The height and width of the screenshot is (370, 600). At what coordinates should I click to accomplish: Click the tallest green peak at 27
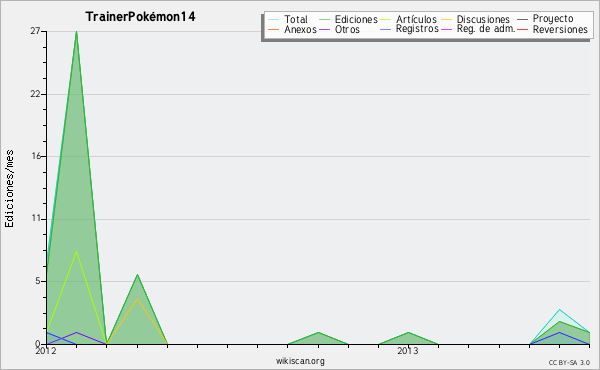[x=77, y=32]
